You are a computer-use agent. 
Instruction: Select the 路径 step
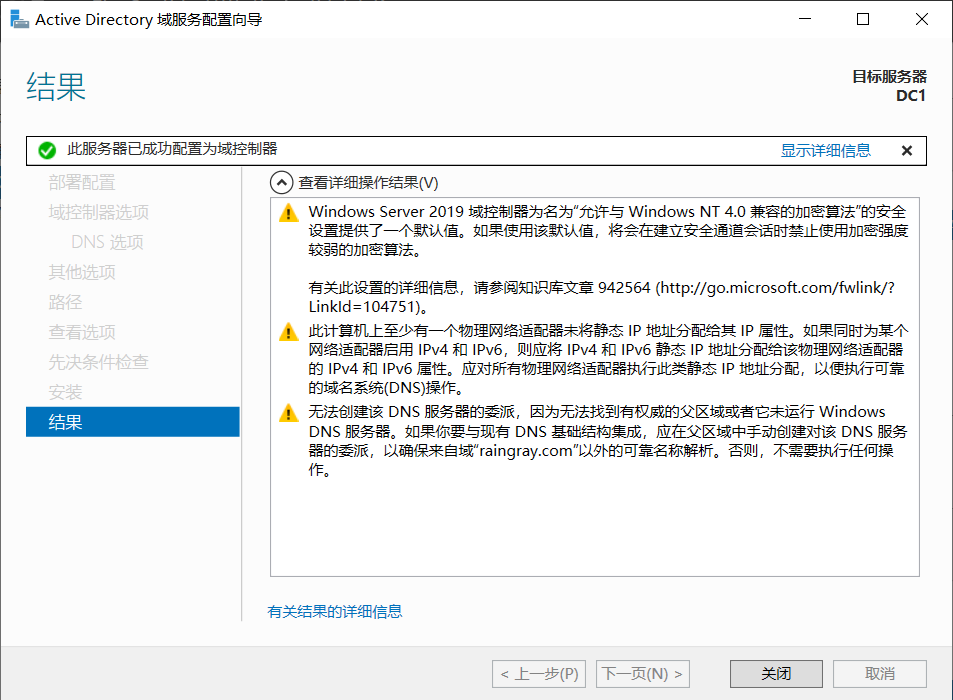pyautogui.click(x=65, y=302)
